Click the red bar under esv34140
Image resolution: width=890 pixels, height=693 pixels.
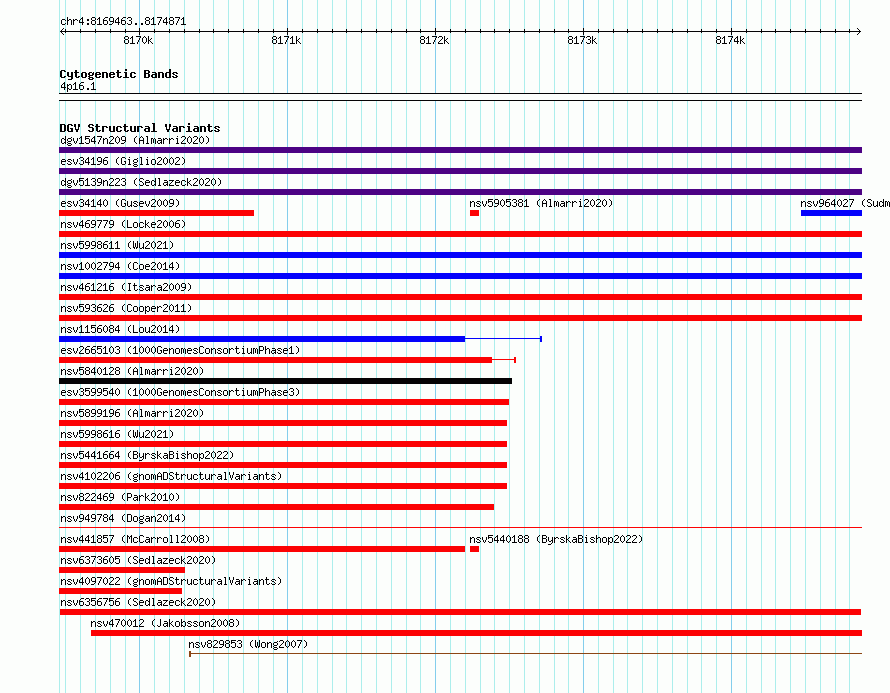157,213
